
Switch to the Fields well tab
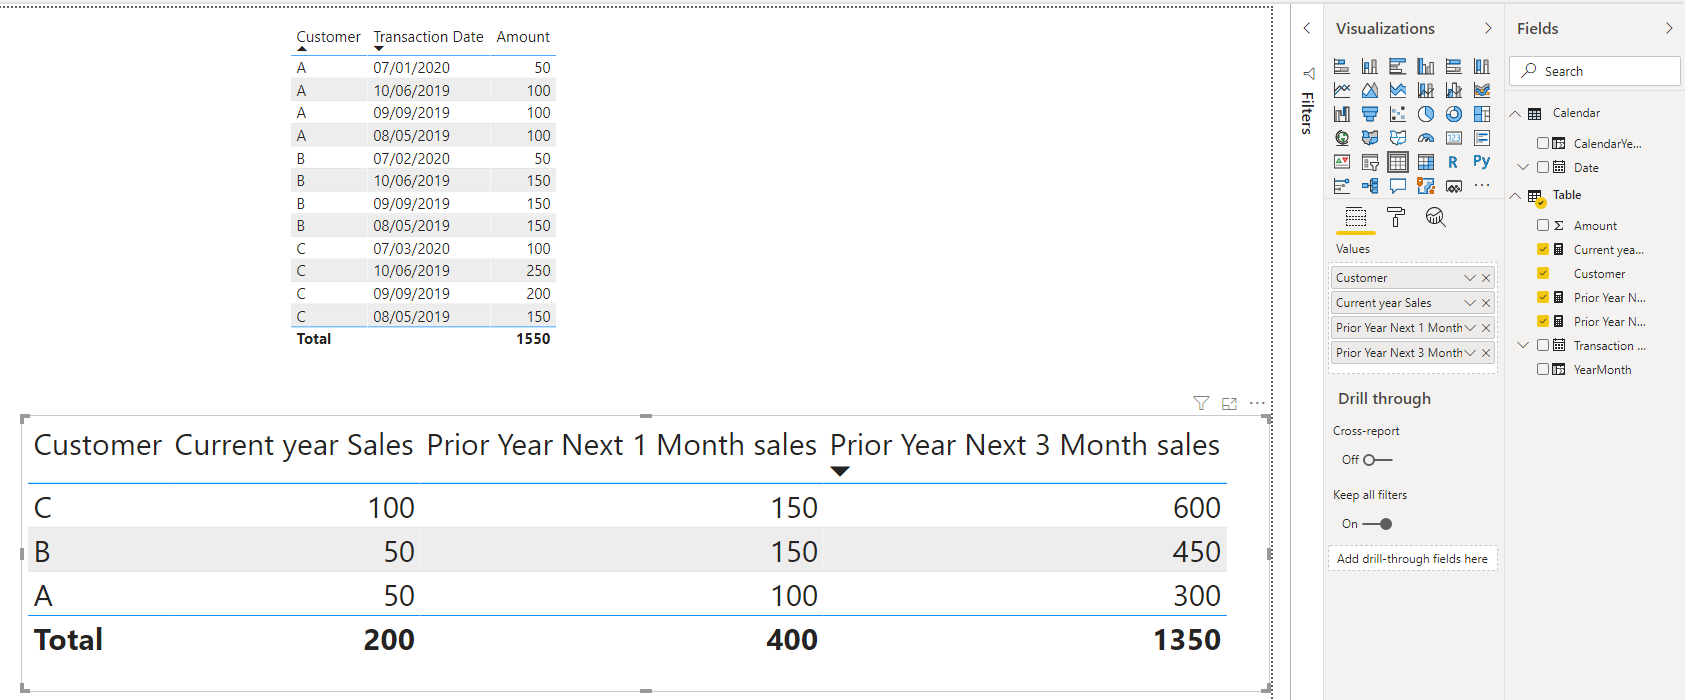point(1356,217)
